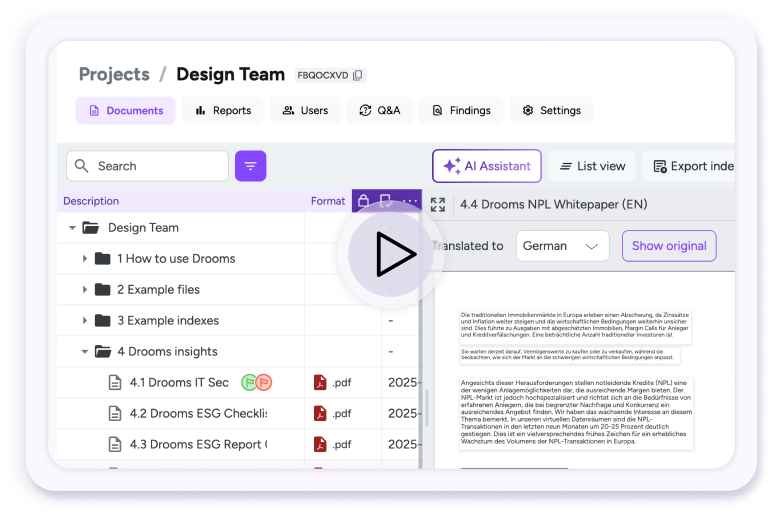Screen dimensions: 776x517
Task: Copy the project ID FBQOCXVD
Action: point(359,75)
